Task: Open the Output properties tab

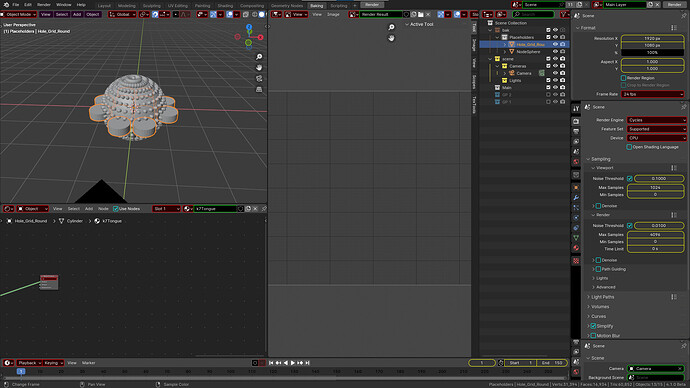Action: click(x=576, y=132)
